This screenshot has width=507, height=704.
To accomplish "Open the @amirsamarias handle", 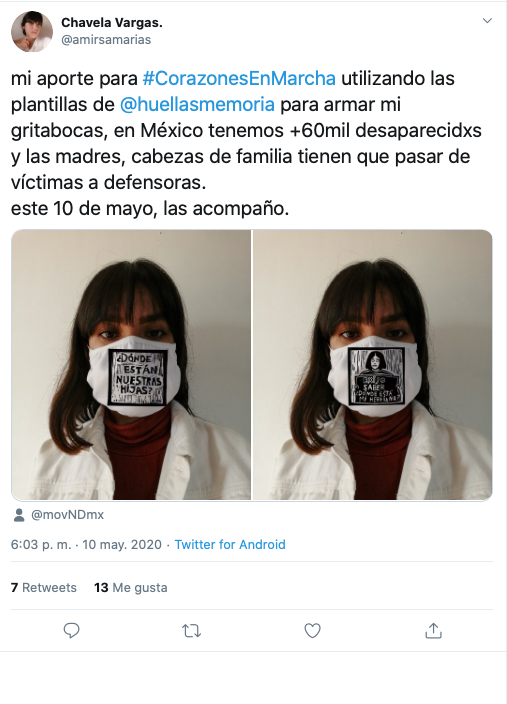I will (x=106, y=40).
